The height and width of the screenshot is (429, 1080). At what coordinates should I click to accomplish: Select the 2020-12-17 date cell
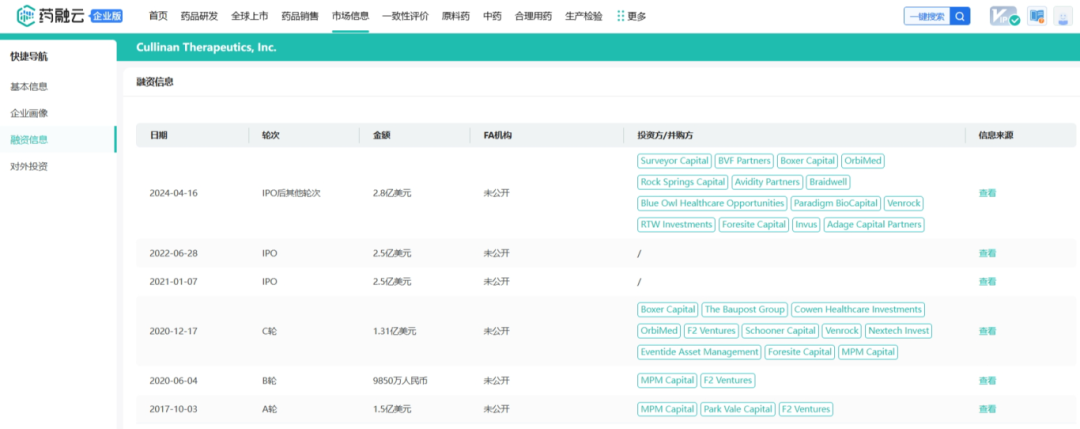pos(174,331)
